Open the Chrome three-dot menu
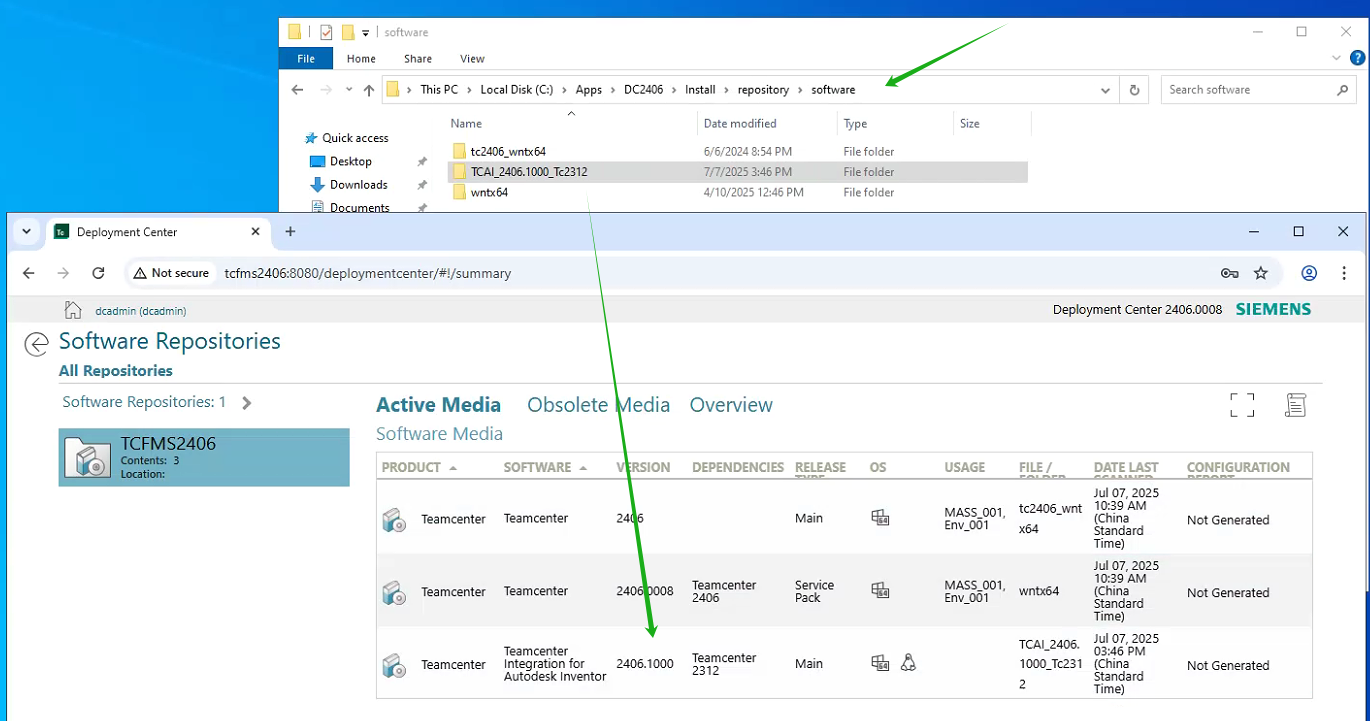This screenshot has height=721, width=1370. pyautogui.click(x=1345, y=273)
